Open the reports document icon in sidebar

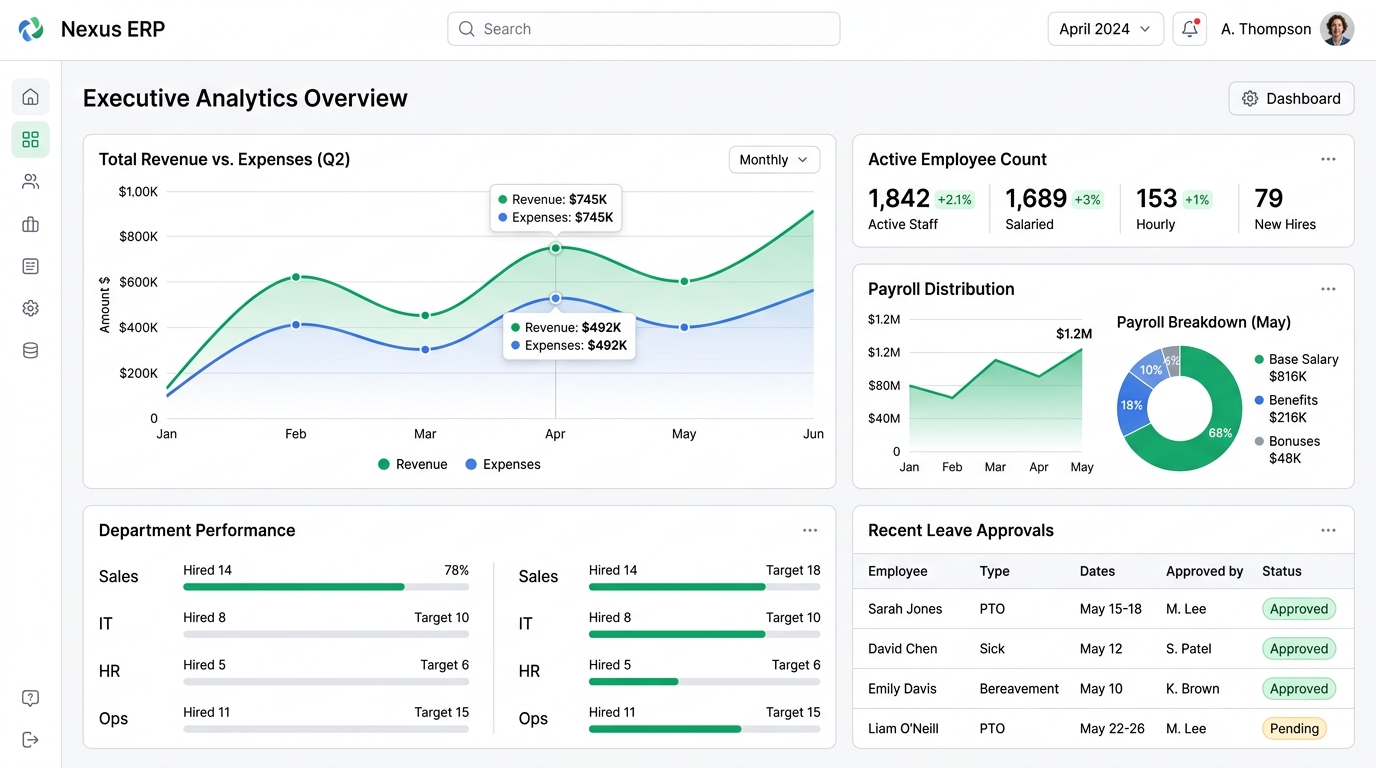pos(30,266)
